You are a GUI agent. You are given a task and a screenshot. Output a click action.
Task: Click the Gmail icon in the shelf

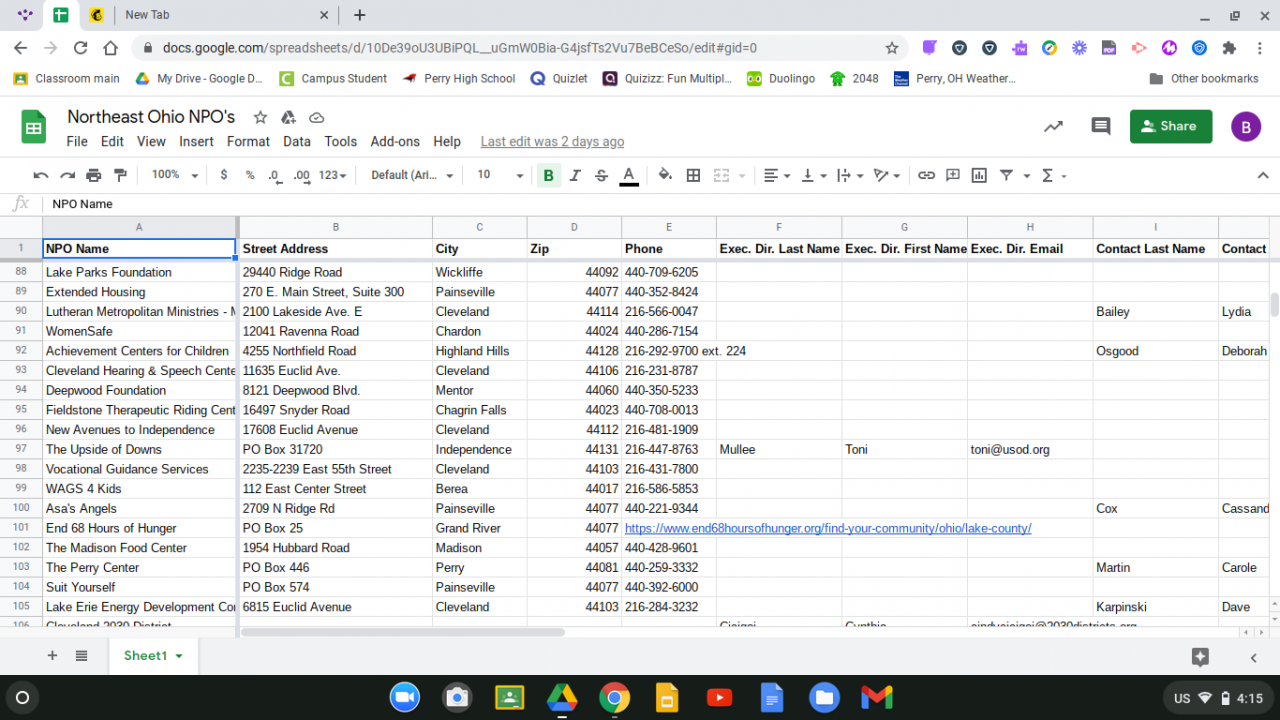pyautogui.click(x=876, y=697)
